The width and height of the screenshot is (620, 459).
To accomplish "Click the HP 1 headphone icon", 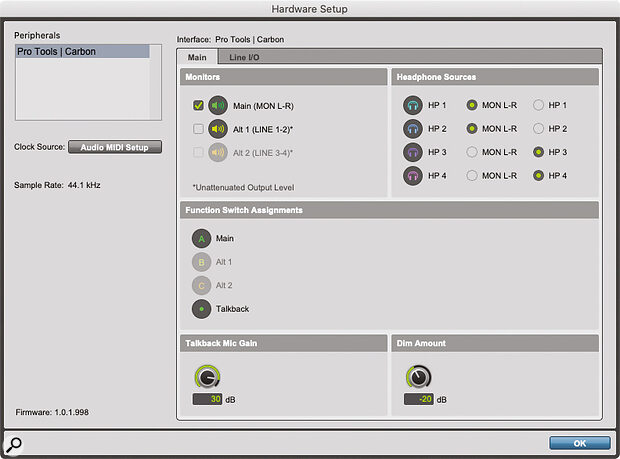I will [413, 105].
